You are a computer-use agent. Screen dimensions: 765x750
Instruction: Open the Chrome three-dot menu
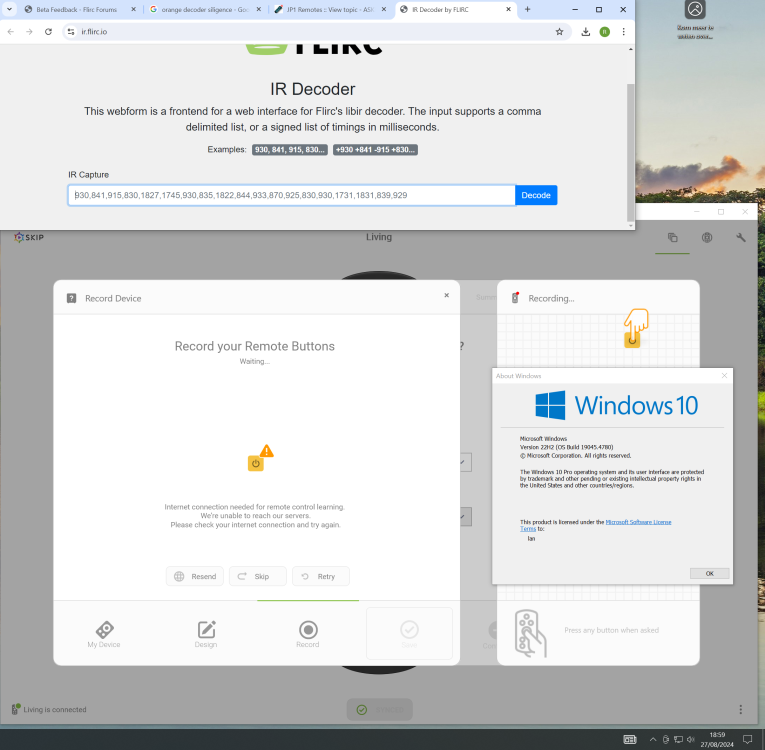(x=624, y=32)
